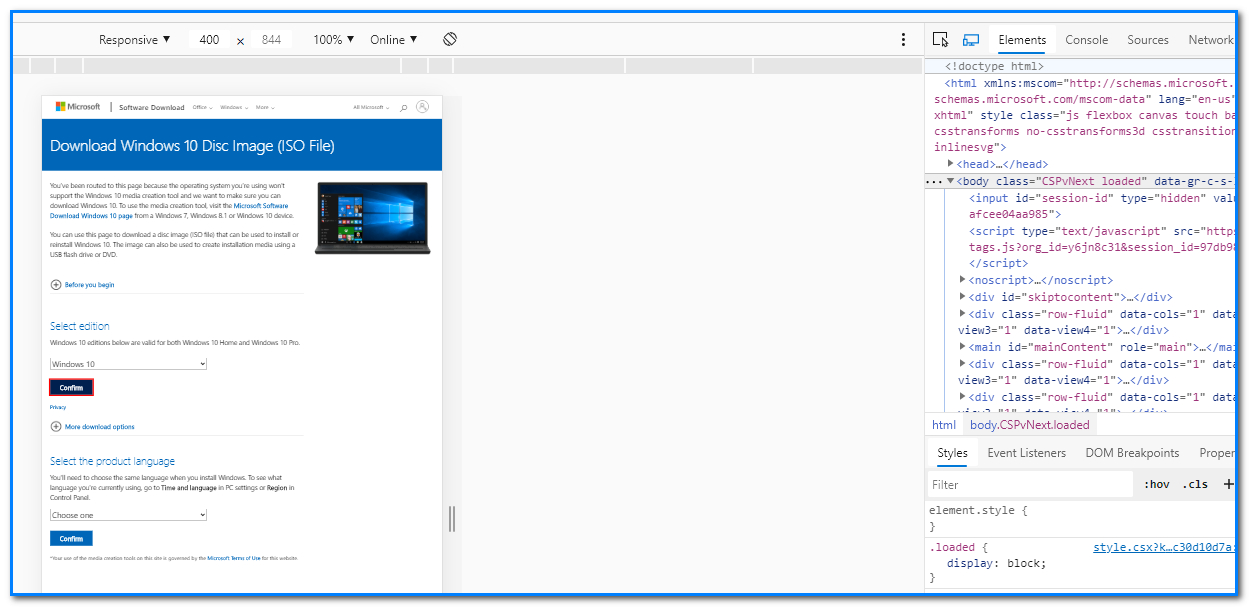
Task: Click the search magnifier icon on page
Action: pyautogui.click(x=404, y=107)
